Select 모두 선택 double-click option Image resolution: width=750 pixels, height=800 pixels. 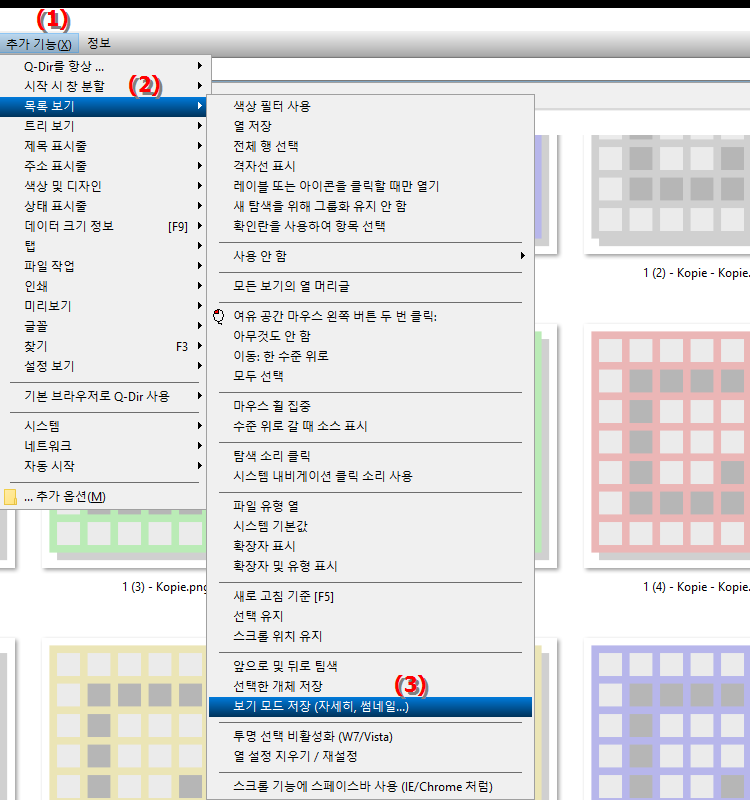(370, 377)
